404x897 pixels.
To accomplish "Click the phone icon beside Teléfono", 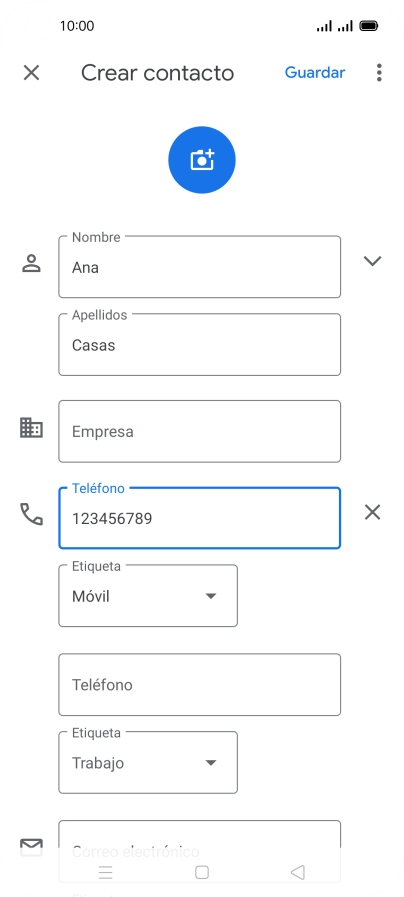I will [x=31, y=514].
